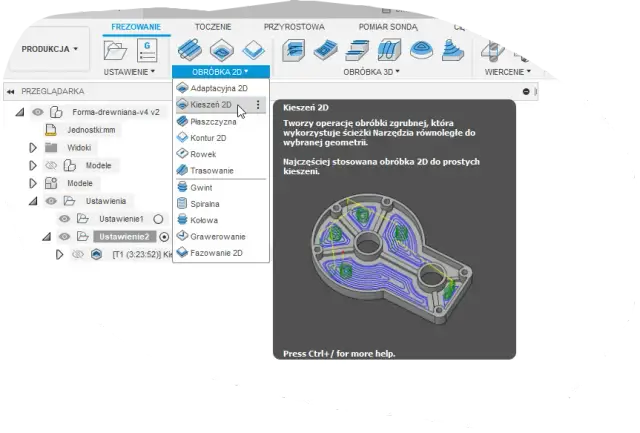Select the 2D adaptive clearing toolbar icon

(190, 50)
